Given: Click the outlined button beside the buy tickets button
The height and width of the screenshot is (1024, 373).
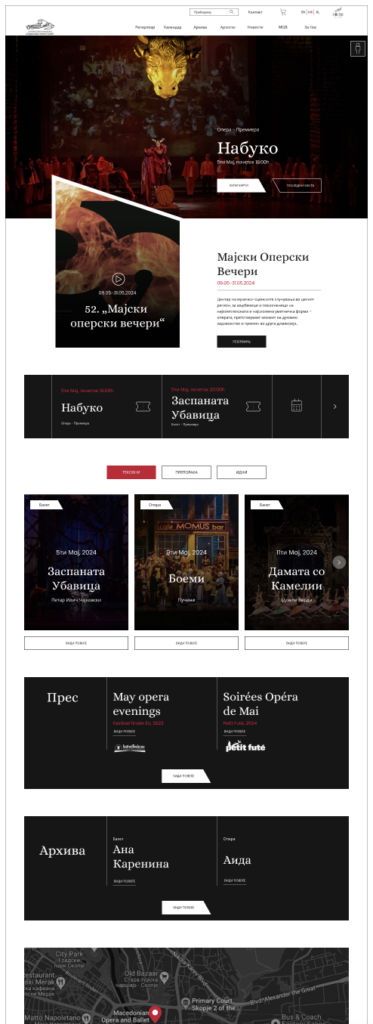Looking at the screenshot, I should (297, 185).
